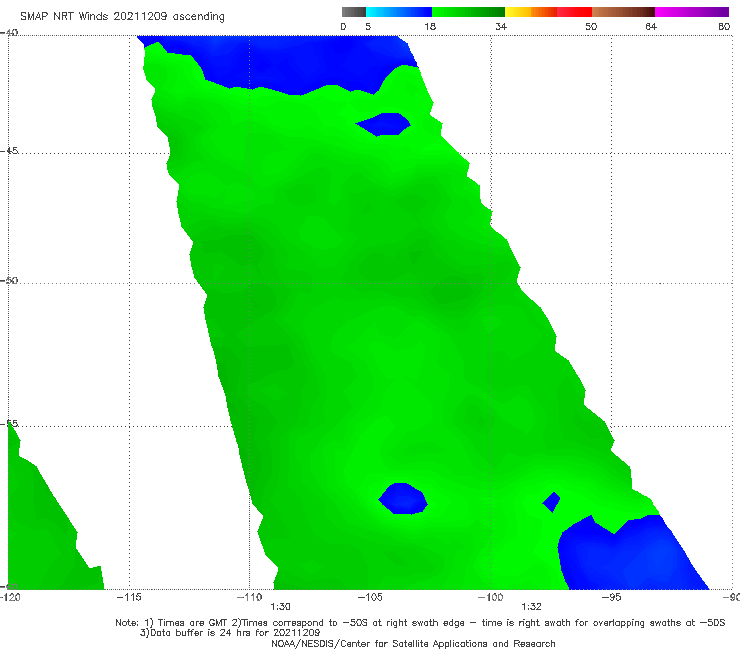Image resolution: width=740 pixels, height=650 pixels.
Task: Click the NOAA/NESDIS credit line
Action: click(x=413, y=644)
